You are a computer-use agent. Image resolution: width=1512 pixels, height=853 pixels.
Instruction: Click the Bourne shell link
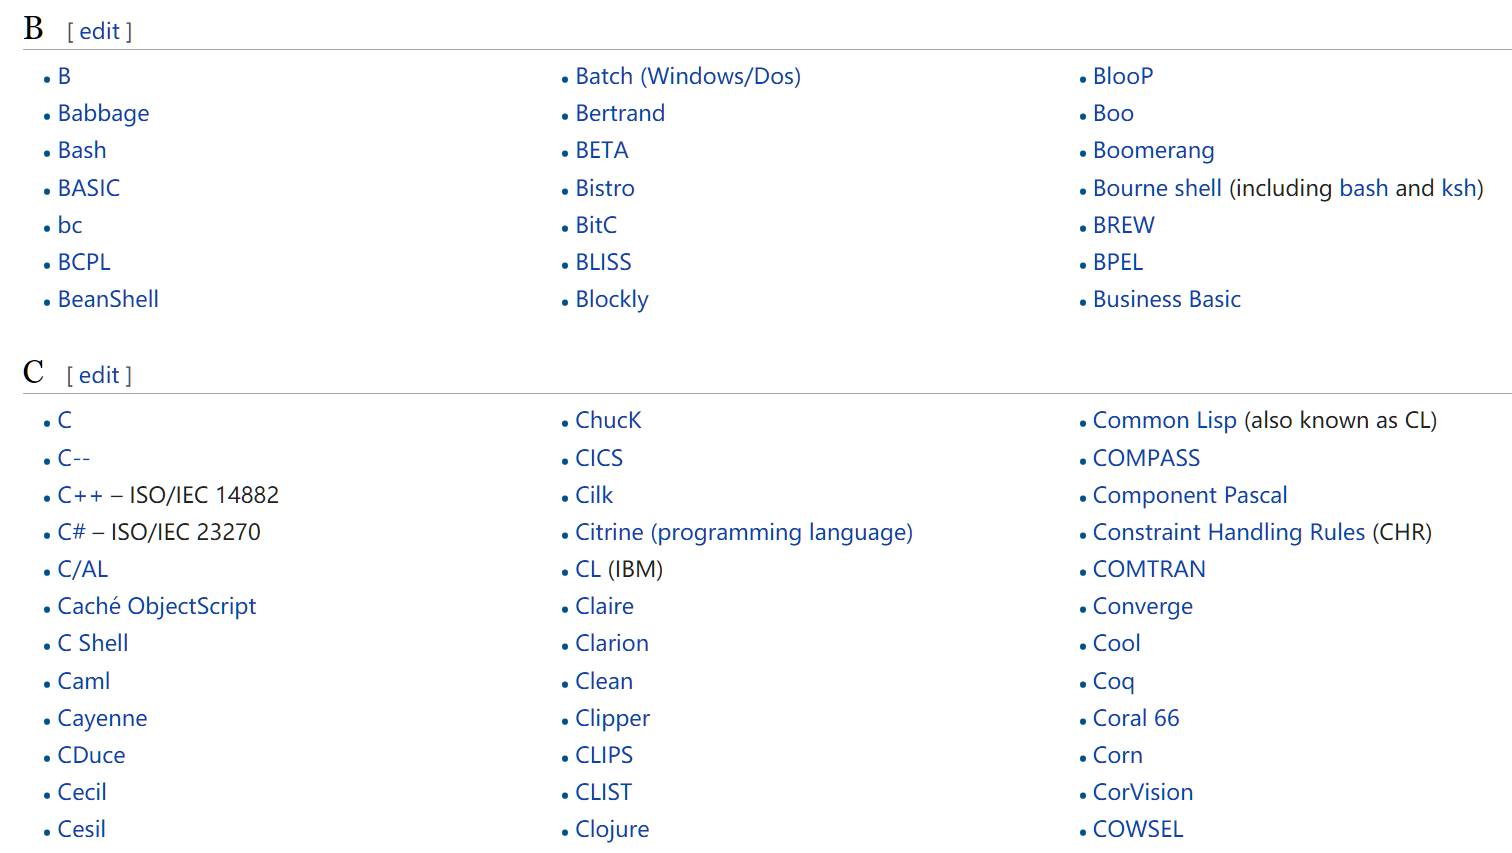tap(1157, 188)
